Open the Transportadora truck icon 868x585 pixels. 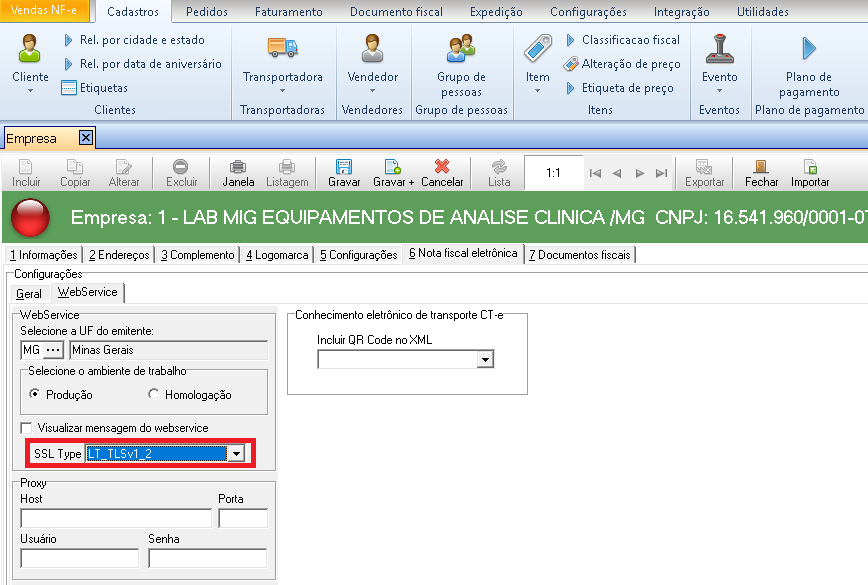tap(282, 48)
